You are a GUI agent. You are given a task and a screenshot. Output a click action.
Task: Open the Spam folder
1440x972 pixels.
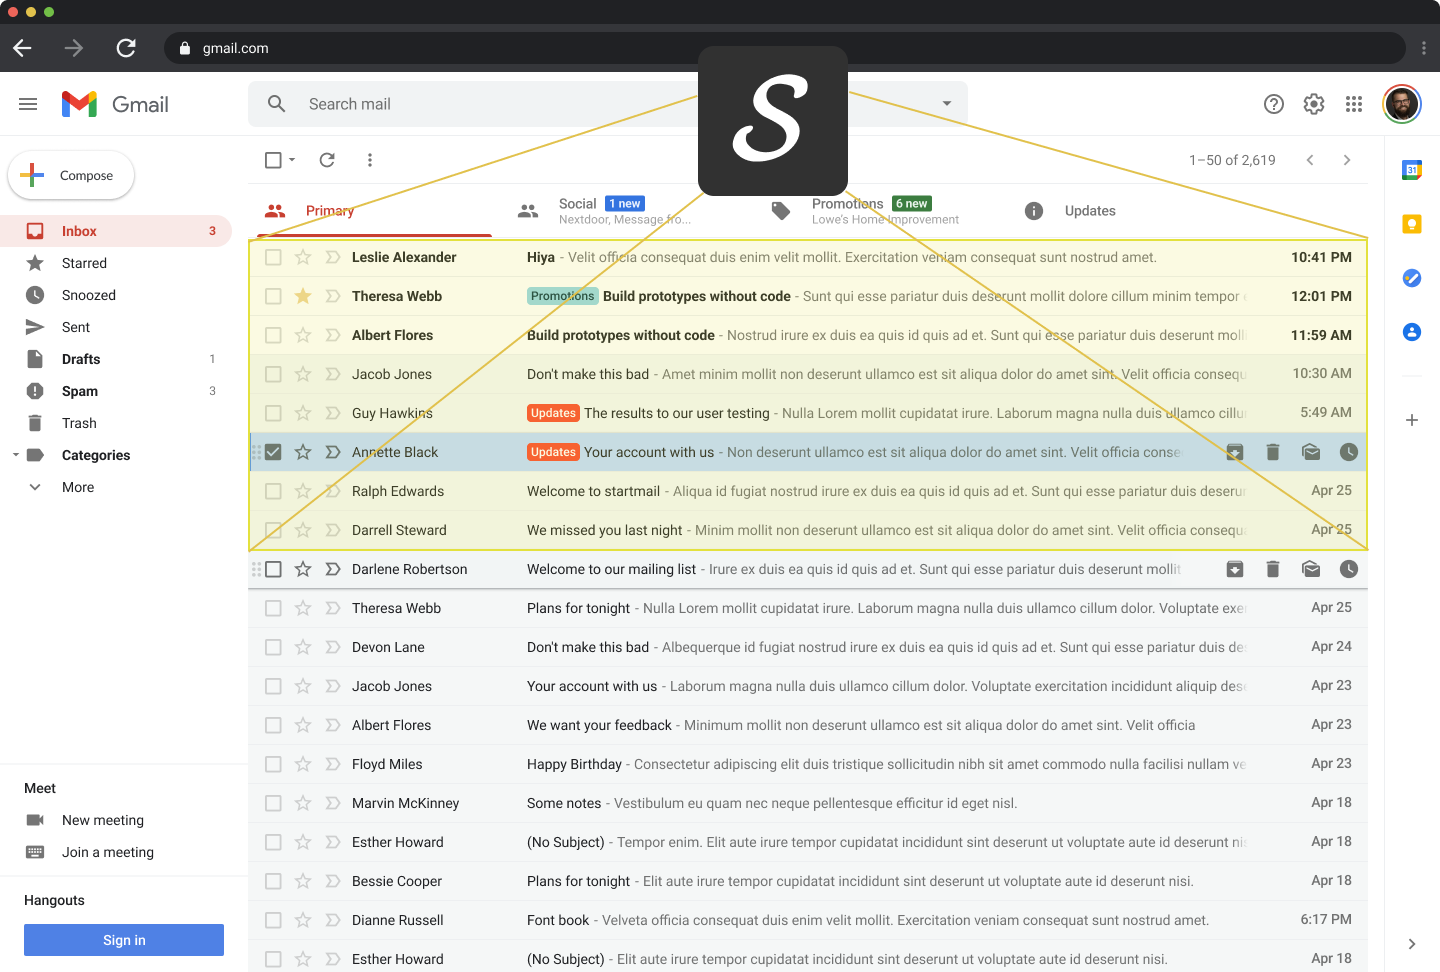tap(116, 391)
